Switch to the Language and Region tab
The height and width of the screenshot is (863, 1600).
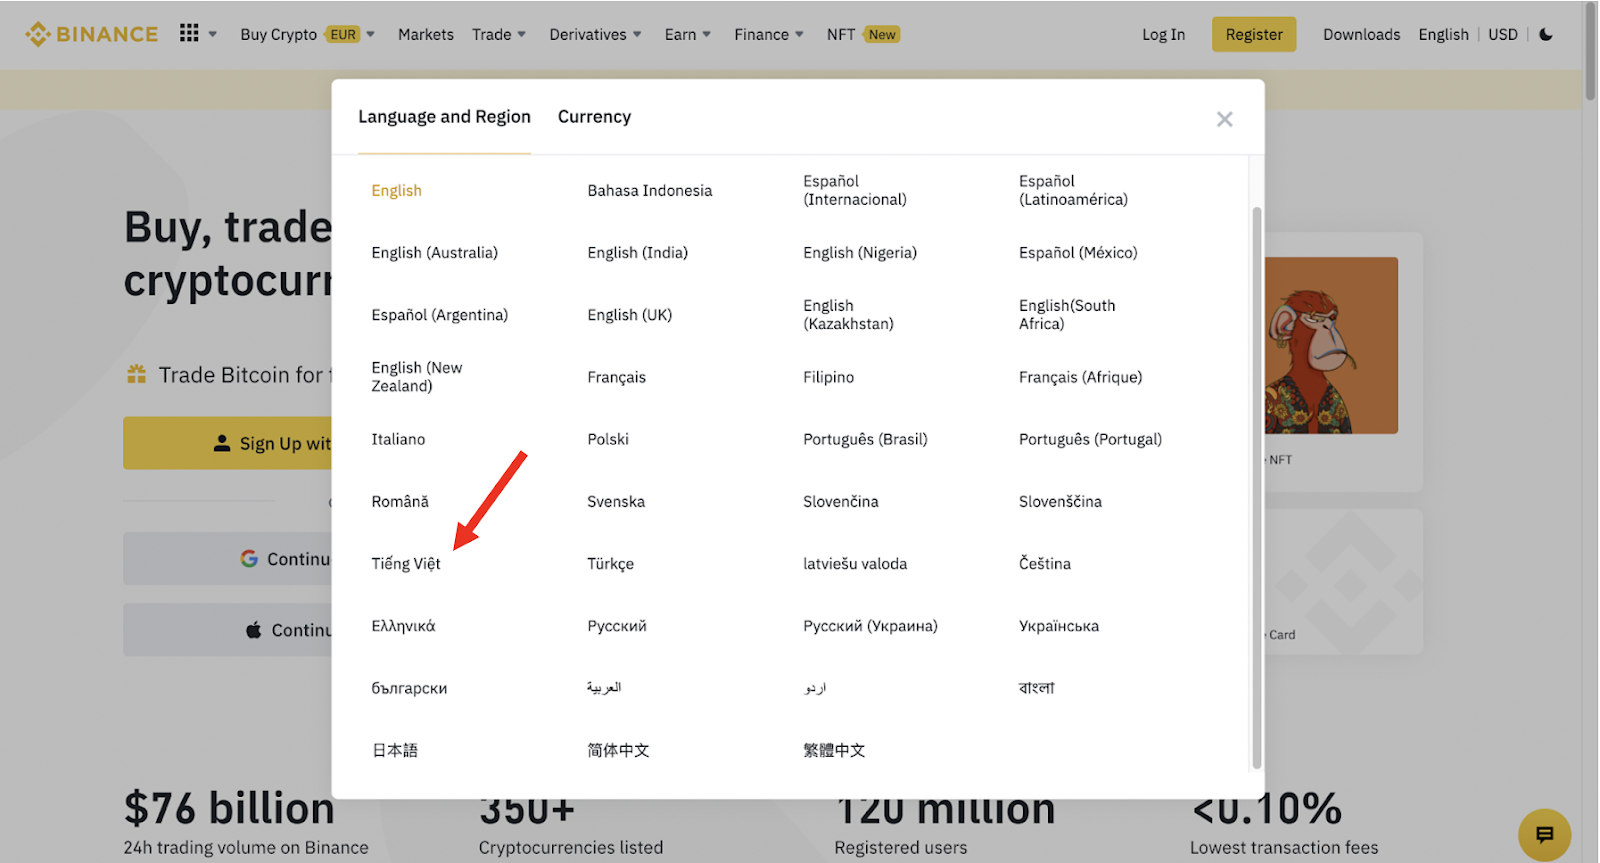[444, 117]
